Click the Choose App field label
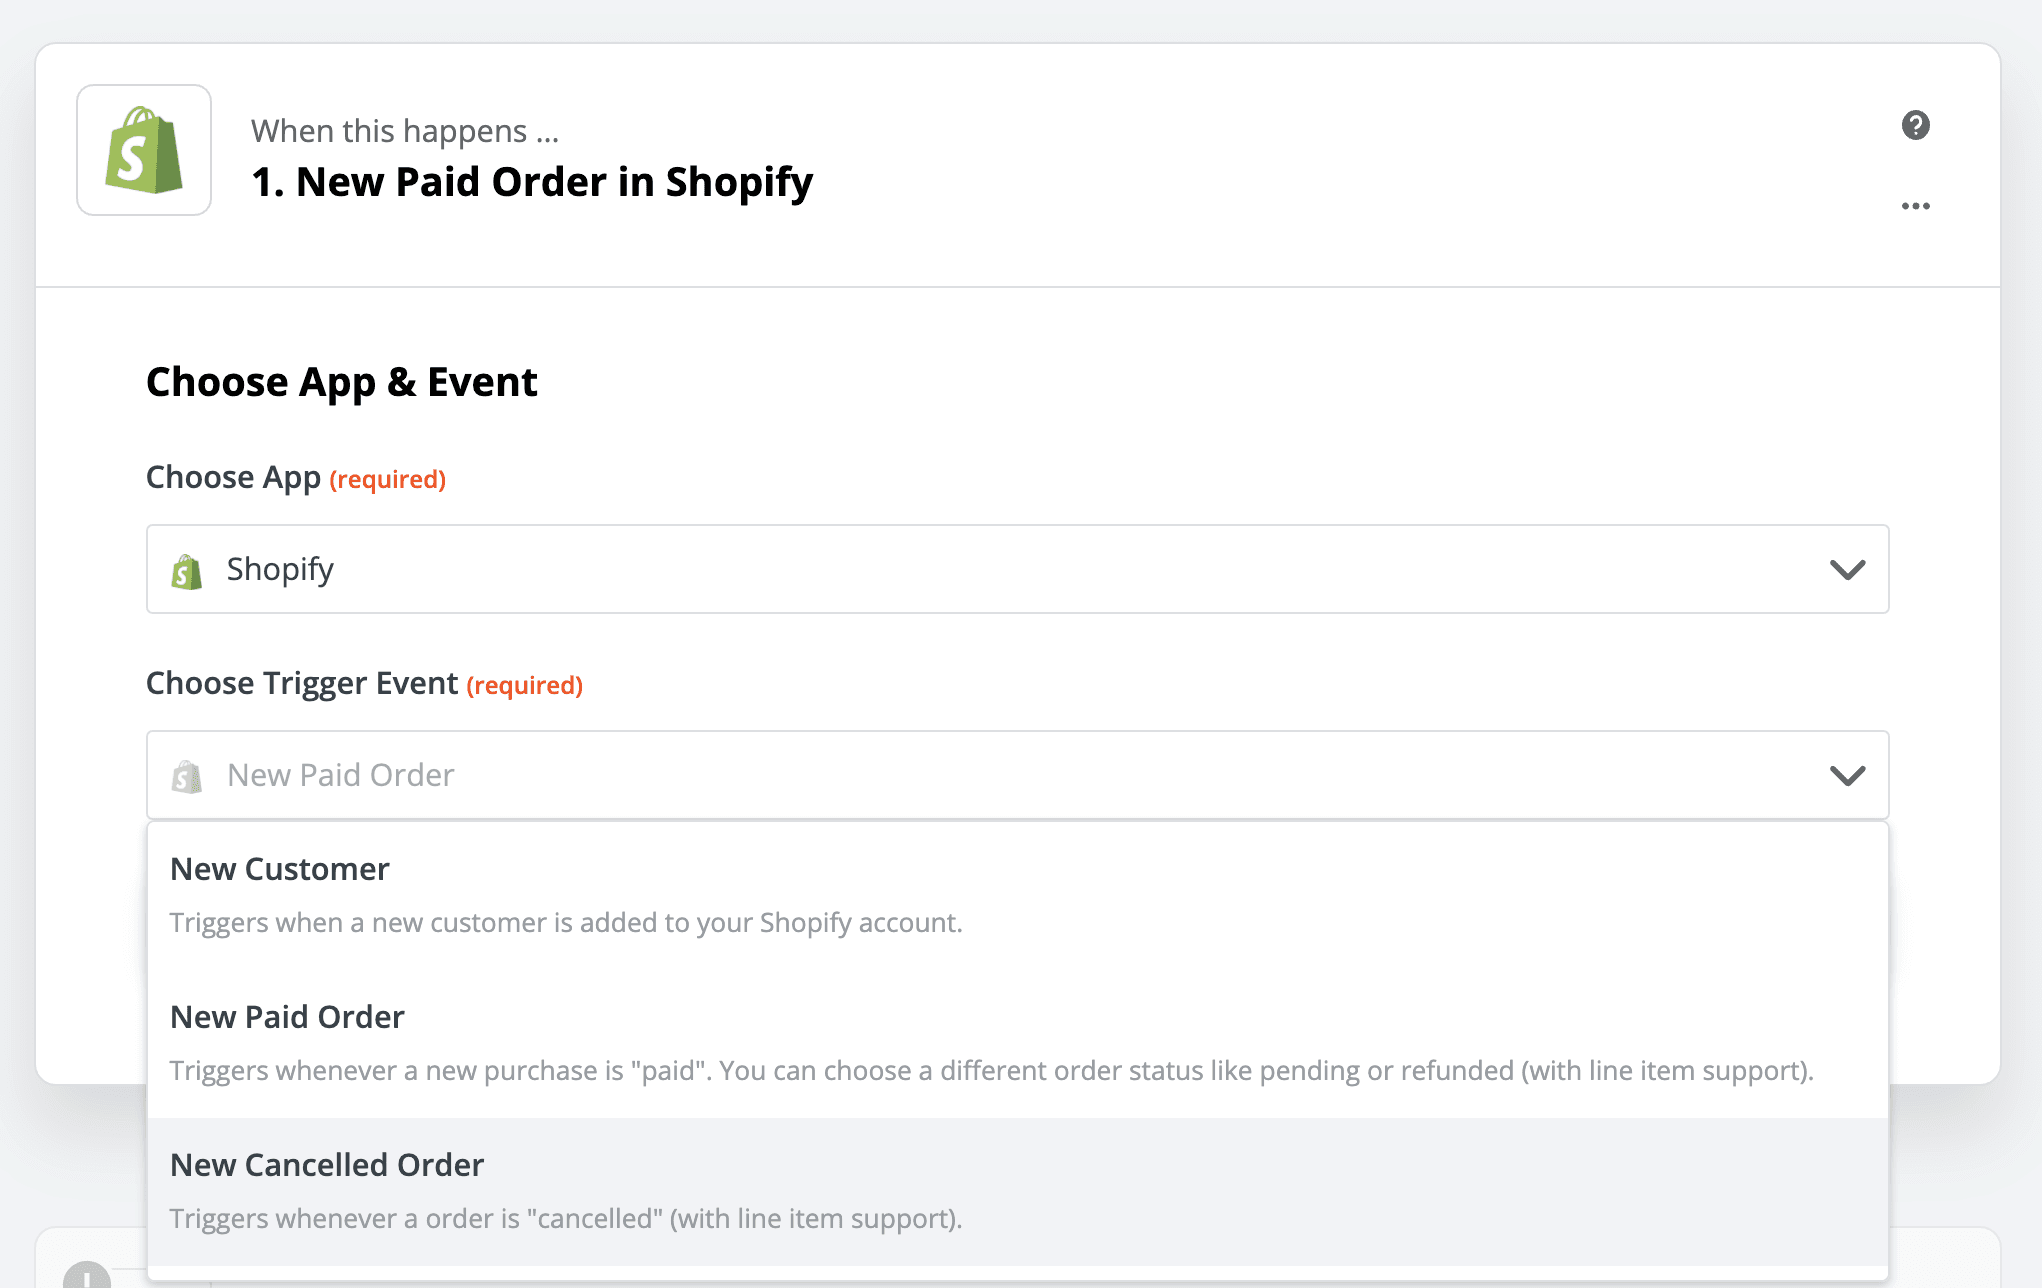 (x=233, y=477)
